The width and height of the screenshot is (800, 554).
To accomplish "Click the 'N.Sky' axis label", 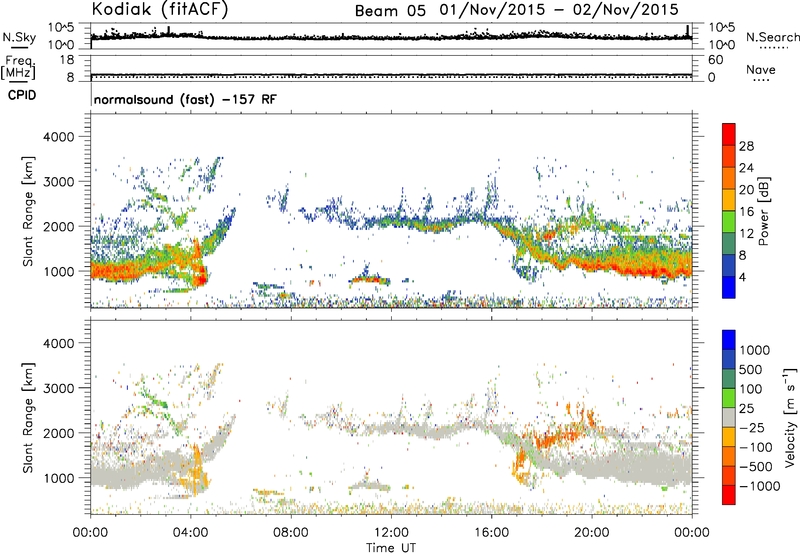I will [19, 37].
